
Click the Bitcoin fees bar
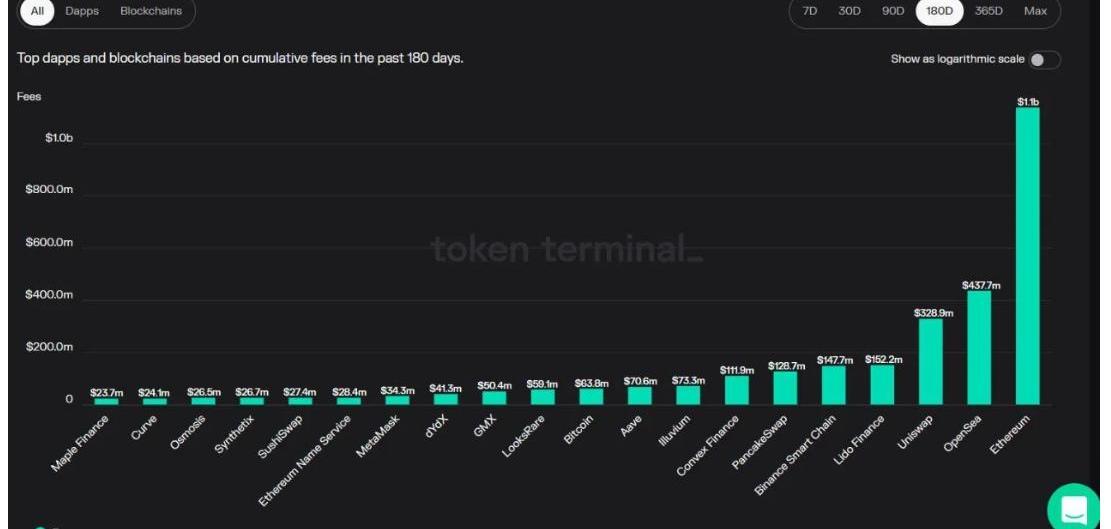point(591,396)
